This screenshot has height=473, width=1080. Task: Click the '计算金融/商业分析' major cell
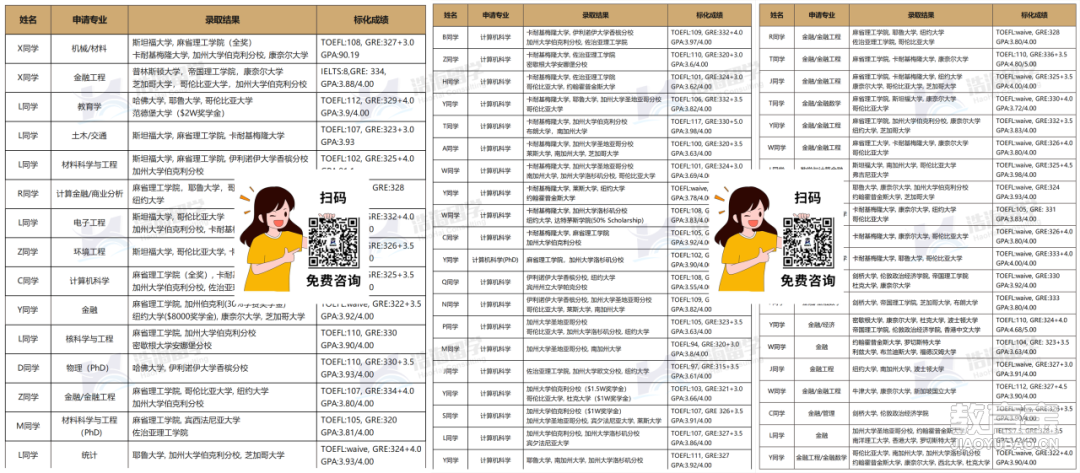coord(90,193)
